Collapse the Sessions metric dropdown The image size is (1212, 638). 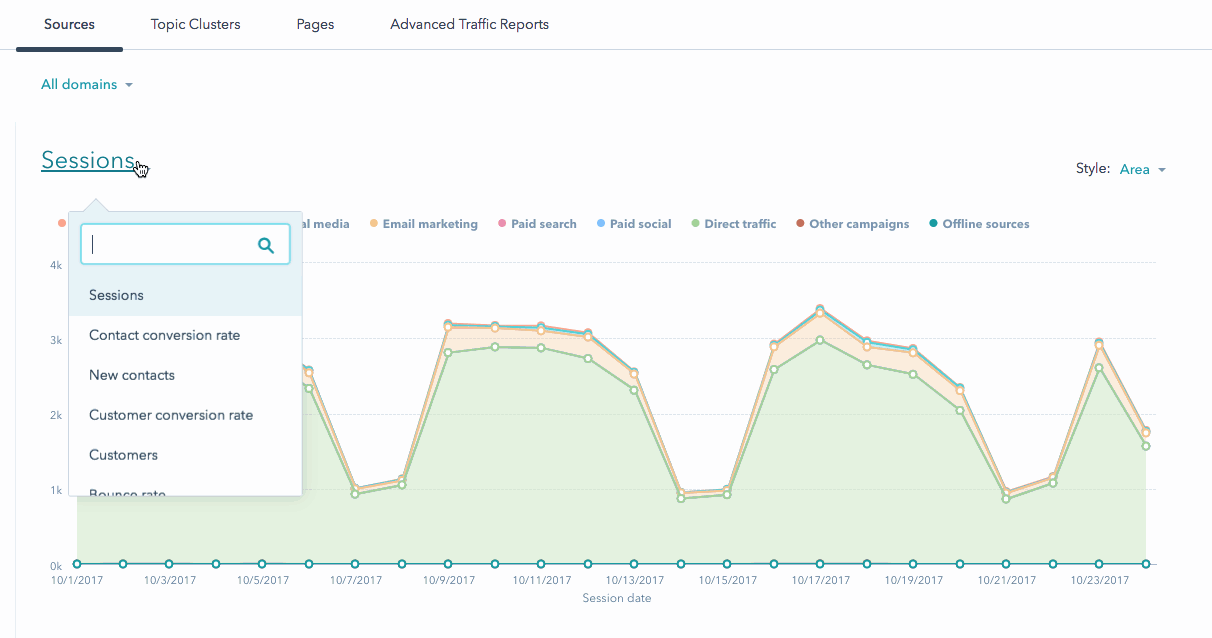tap(88, 161)
